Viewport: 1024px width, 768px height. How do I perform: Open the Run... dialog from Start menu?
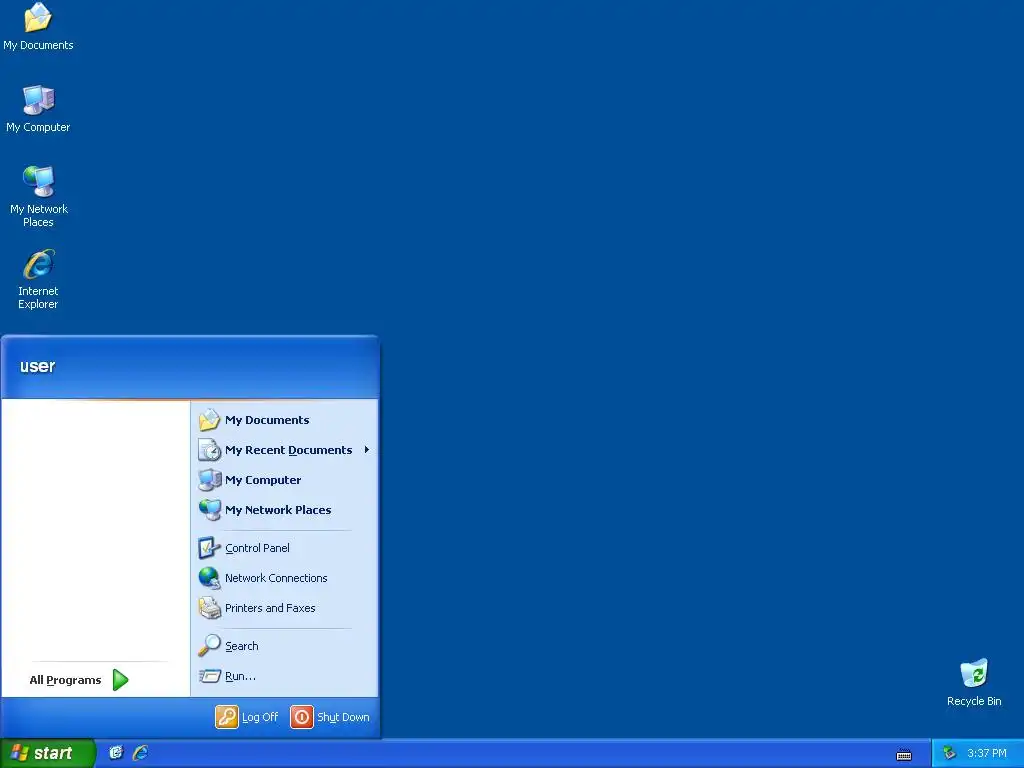[x=284, y=676]
